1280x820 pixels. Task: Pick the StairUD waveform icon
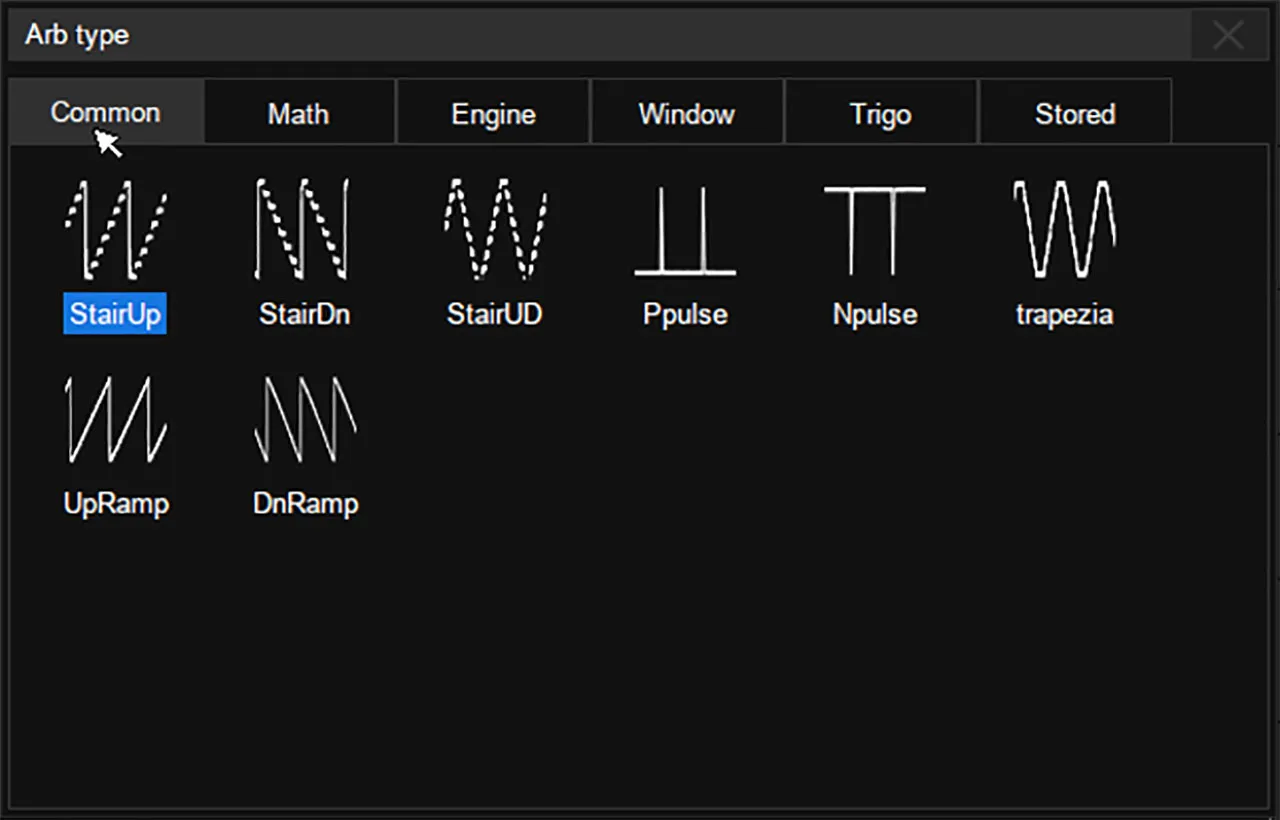tap(494, 229)
